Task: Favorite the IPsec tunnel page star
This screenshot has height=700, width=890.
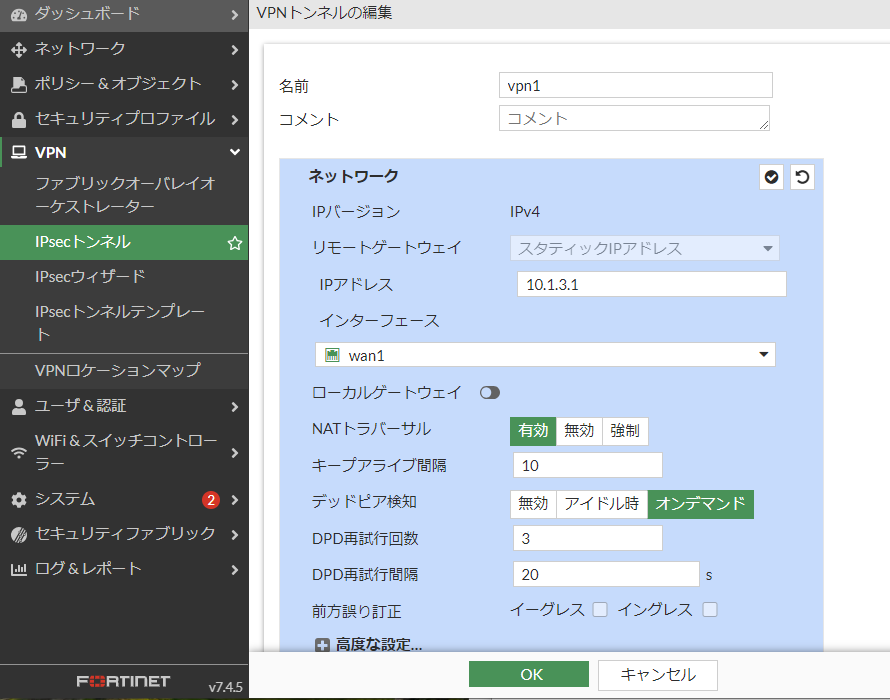Action: [x=234, y=243]
